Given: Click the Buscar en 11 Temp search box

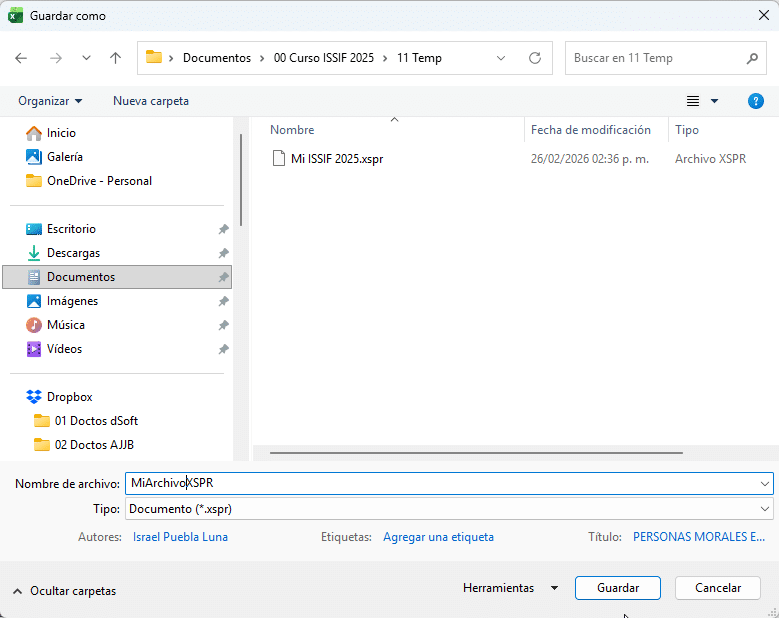Looking at the screenshot, I should pos(655,58).
